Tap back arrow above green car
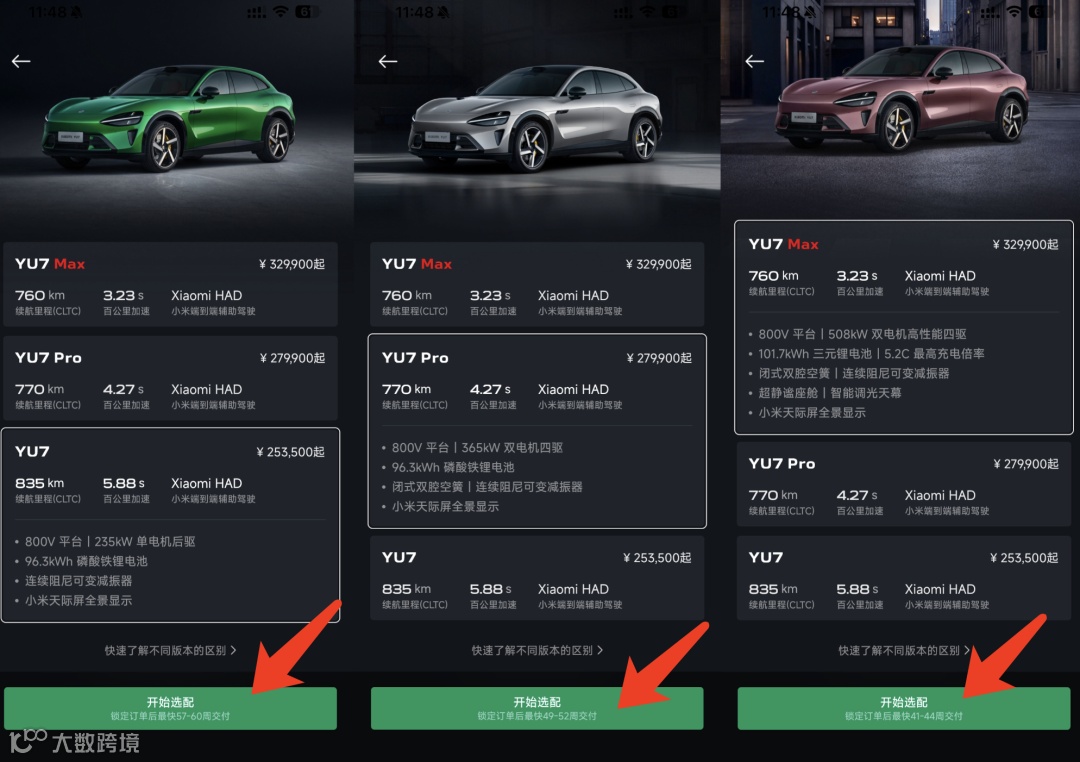Screen dimensions: 1080x762 pos(21,61)
